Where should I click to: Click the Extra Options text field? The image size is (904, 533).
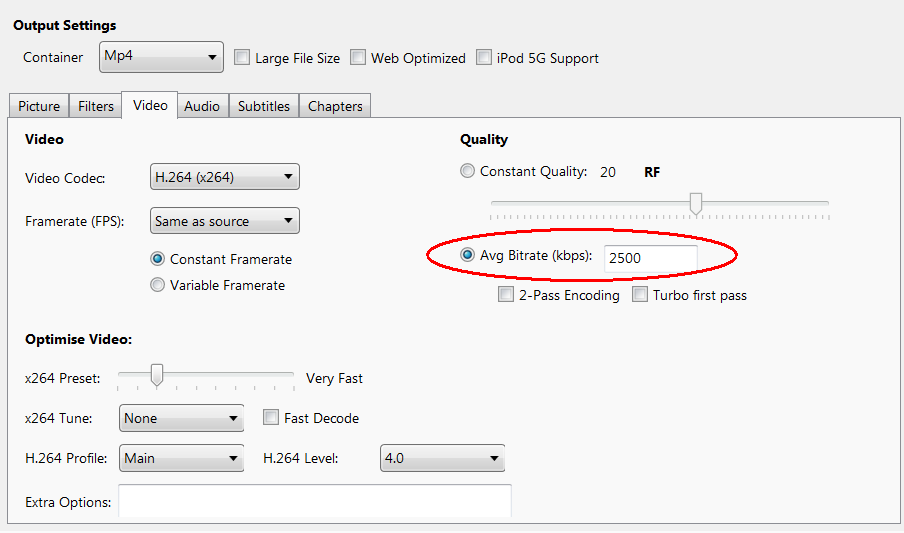tap(315, 501)
